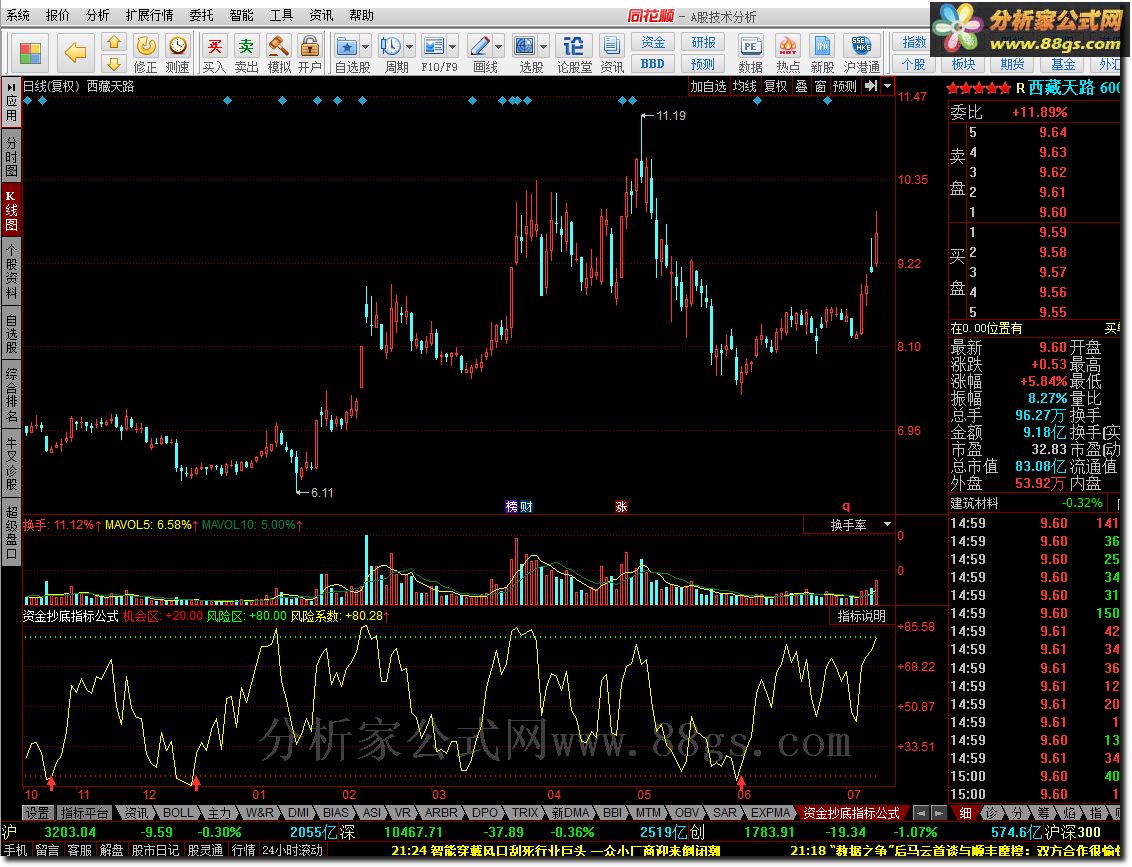The image size is (1132, 867).
Task: Click the 个股 toolbar button
Action: (x=913, y=64)
